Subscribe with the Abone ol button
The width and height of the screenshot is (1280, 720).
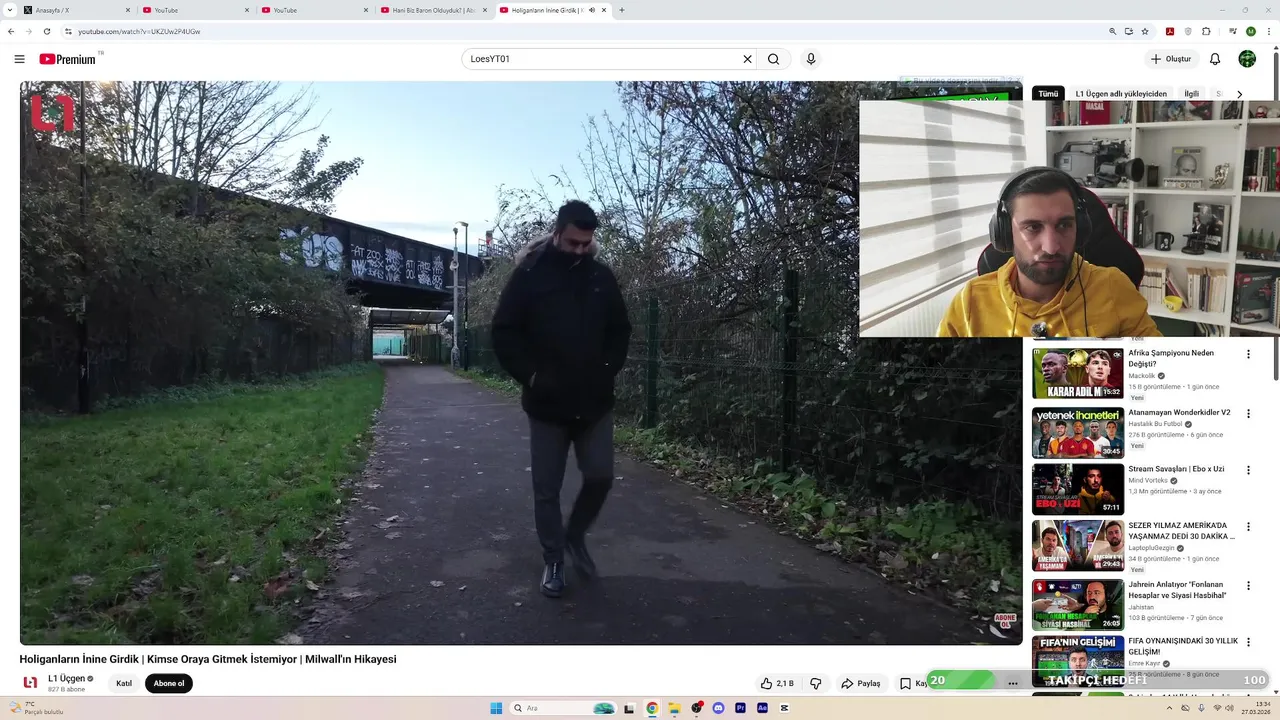[169, 684]
